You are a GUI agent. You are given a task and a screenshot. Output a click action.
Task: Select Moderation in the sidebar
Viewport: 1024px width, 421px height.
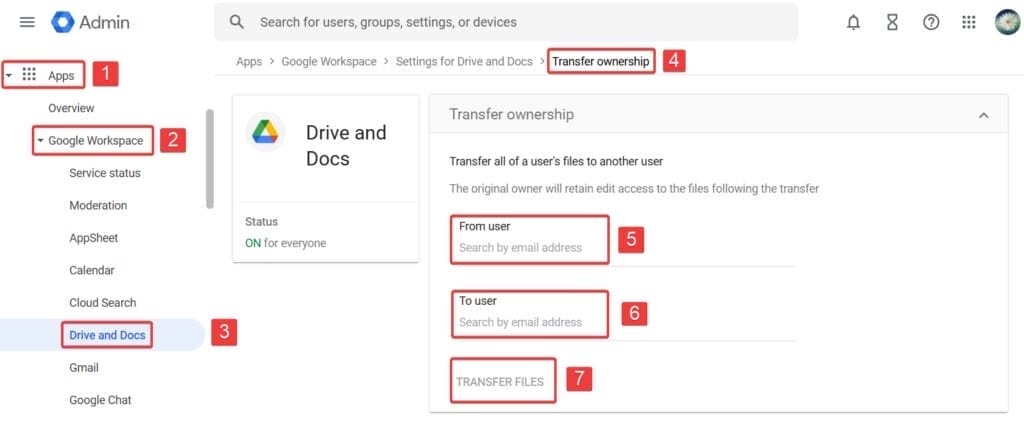[x=98, y=206]
